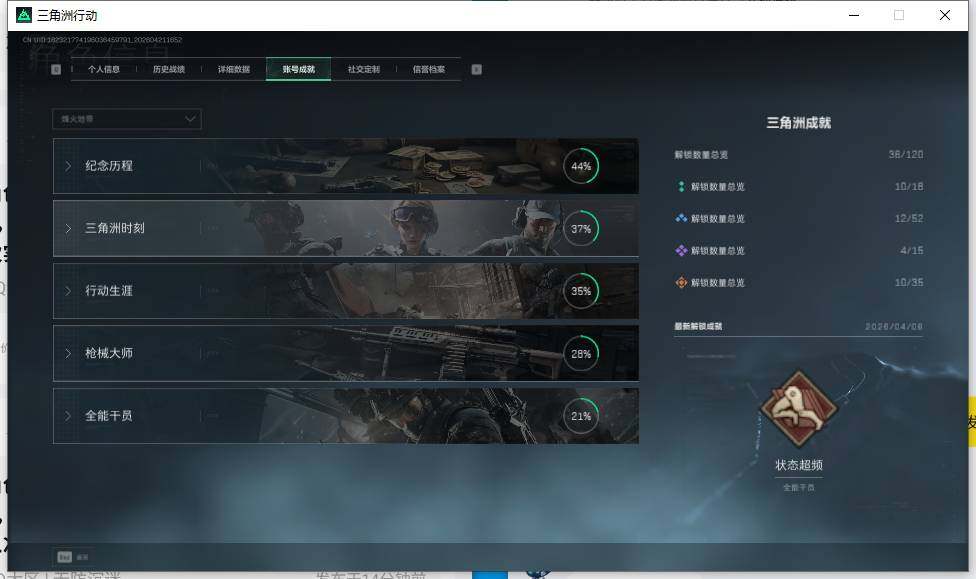Viewport: 976px width, 579px height.
Task: Click the orange achievement tier icon beside 10/35
Action: click(x=681, y=283)
